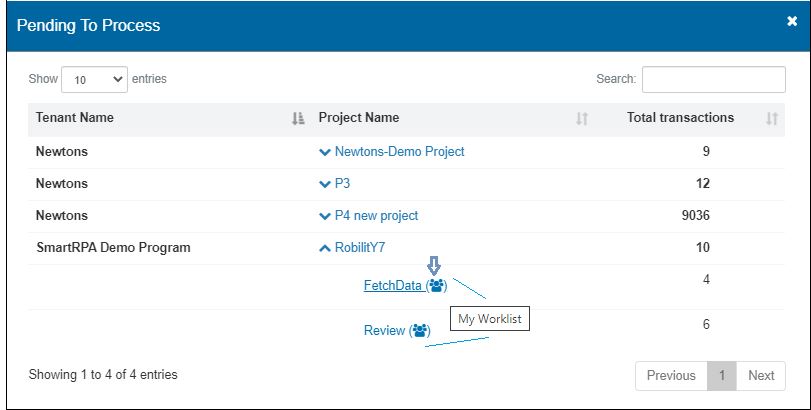Viewport: 811px width, 410px height.
Task: Click the Total transactions sort icon
Action: click(x=771, y=119)
